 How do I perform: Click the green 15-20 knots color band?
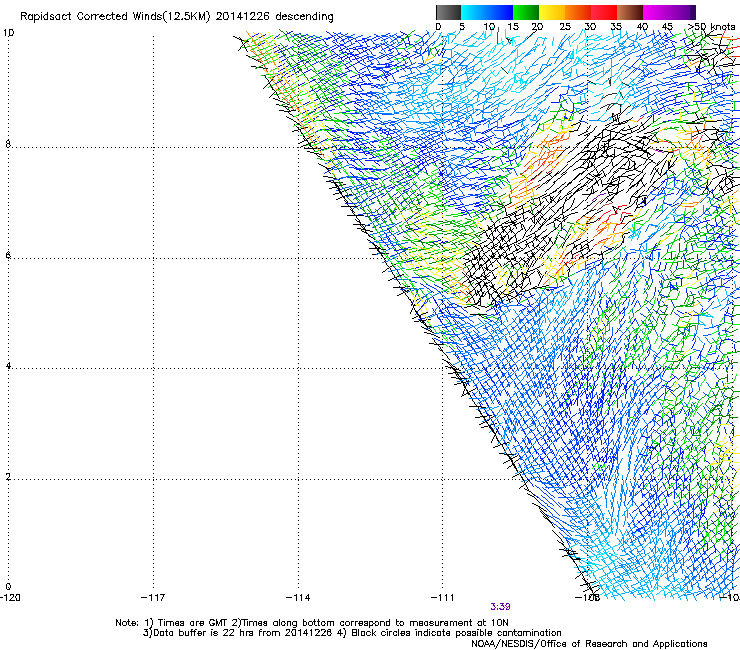tap(526, 12)
